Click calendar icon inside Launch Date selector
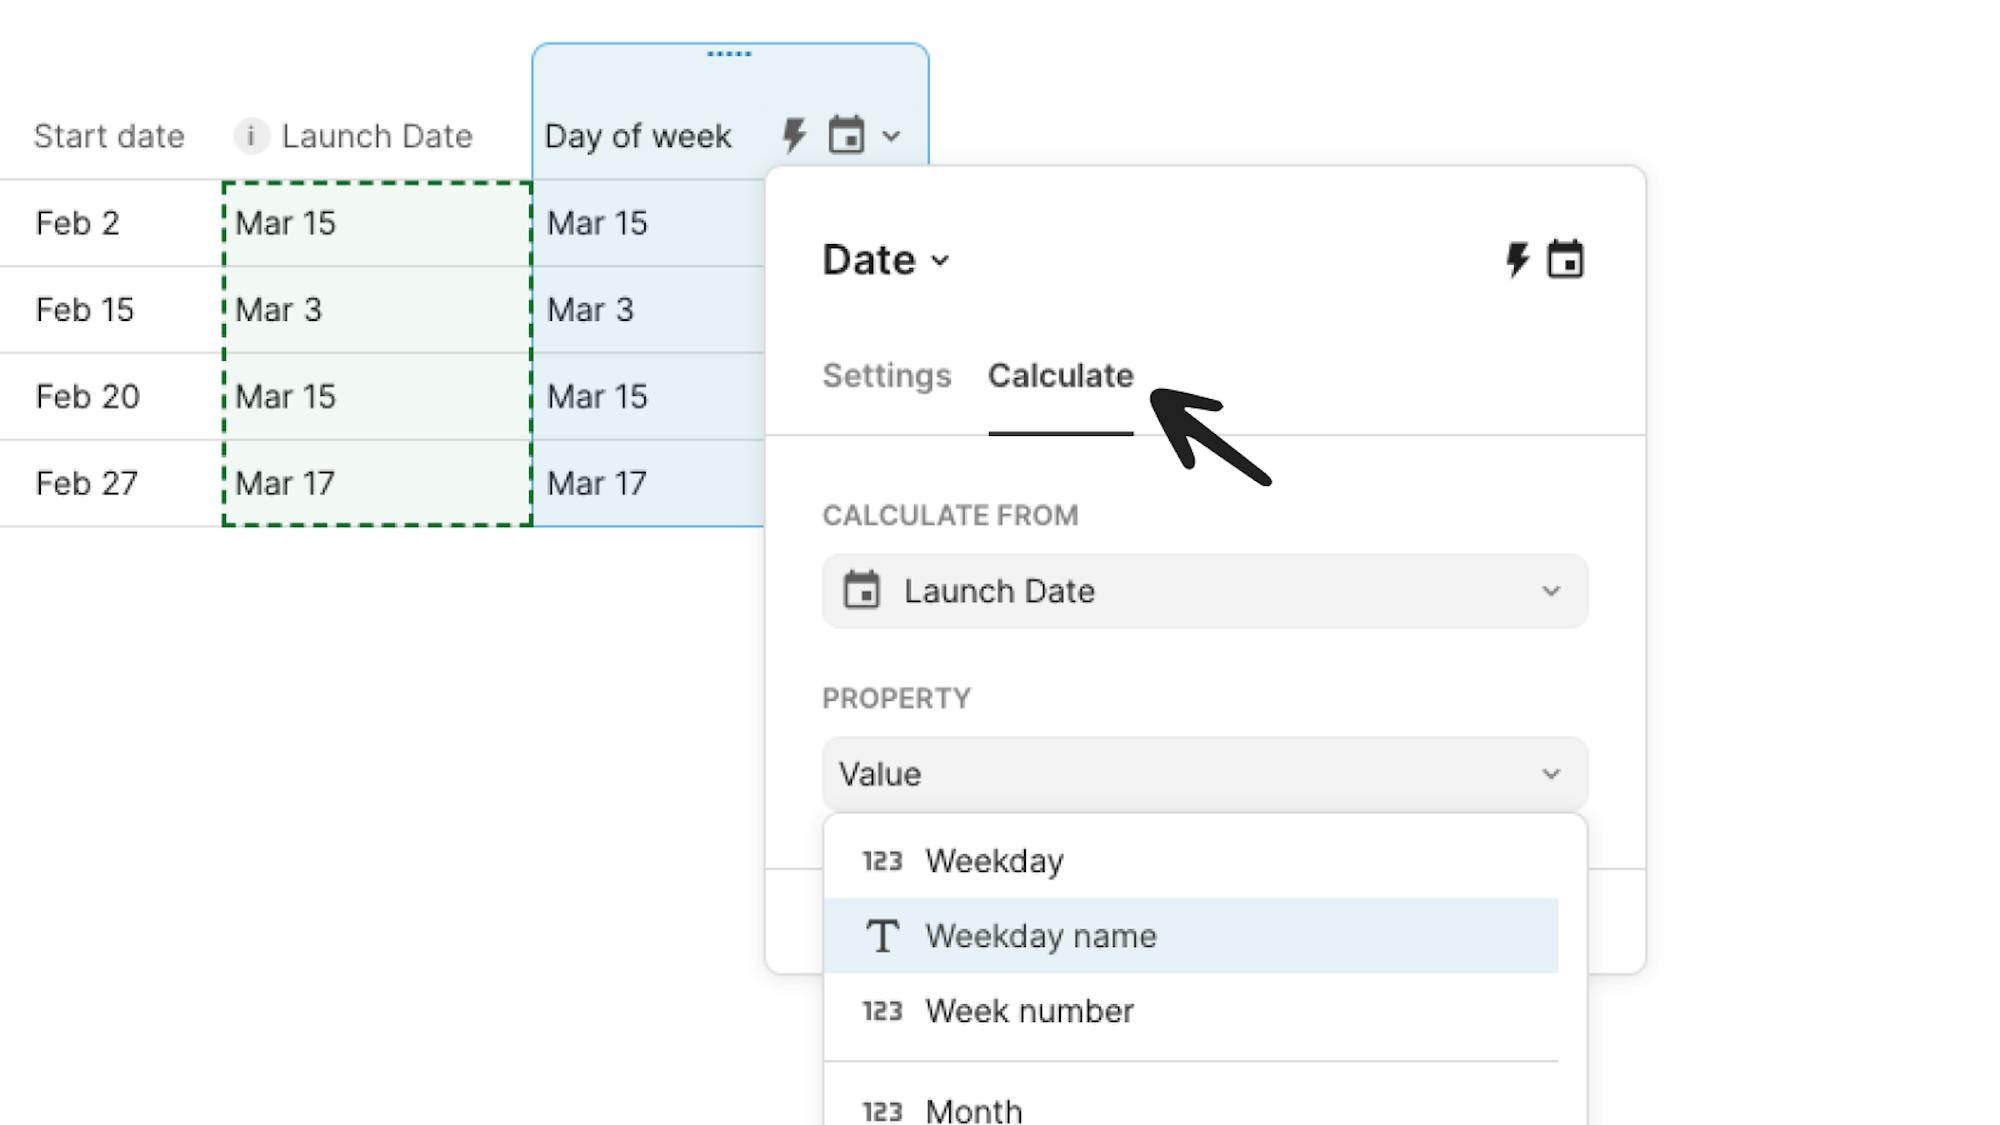 [861, 590]
